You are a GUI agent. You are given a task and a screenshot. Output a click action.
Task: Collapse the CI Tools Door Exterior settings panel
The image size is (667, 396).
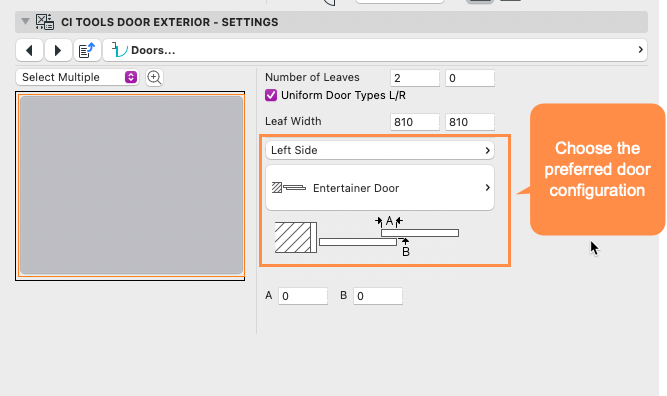pos(25,22)
